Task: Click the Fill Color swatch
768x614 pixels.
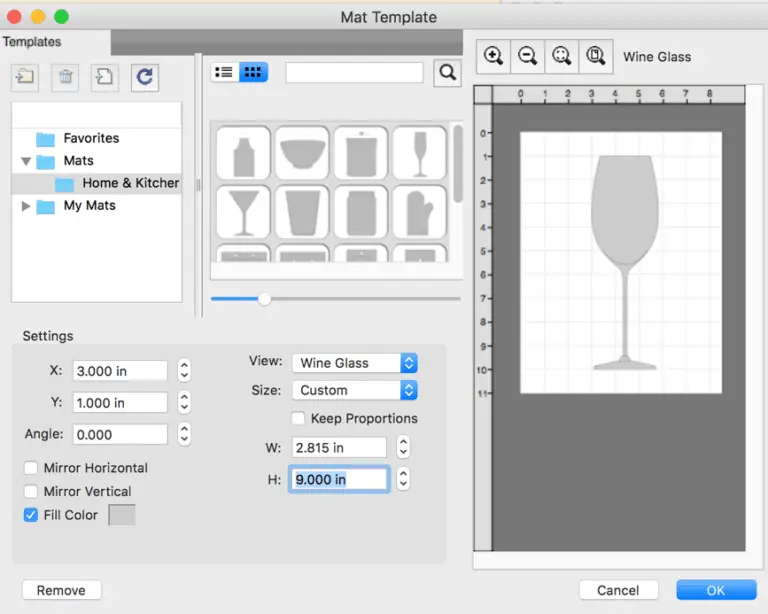Action: pos(121,515)
